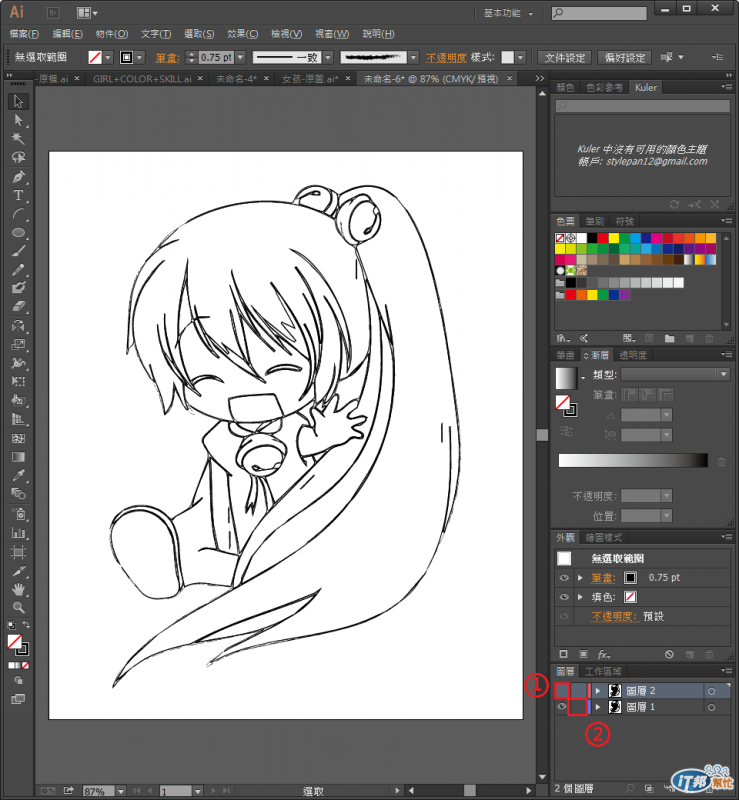This screenshot has width=739, height=800.
Task: Expand 筆畫 row in appearance panel
Action: click(580, 578)
